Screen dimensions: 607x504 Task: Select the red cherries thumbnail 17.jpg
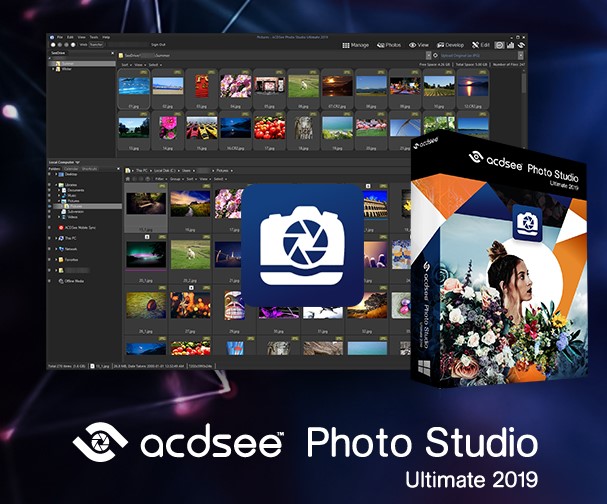269,130
